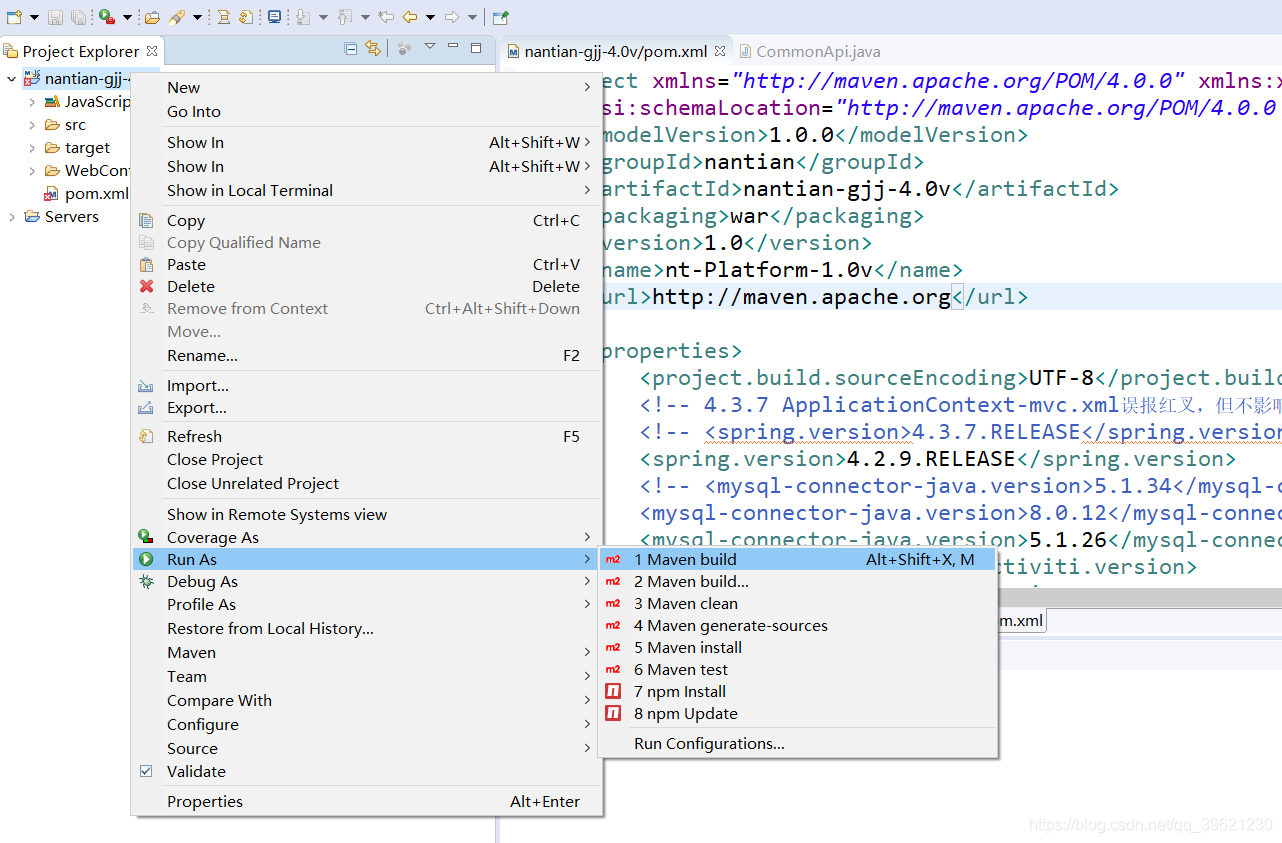Click the Servers folder icon
This screenshot has width=1282, height=843.
point(32,217)
